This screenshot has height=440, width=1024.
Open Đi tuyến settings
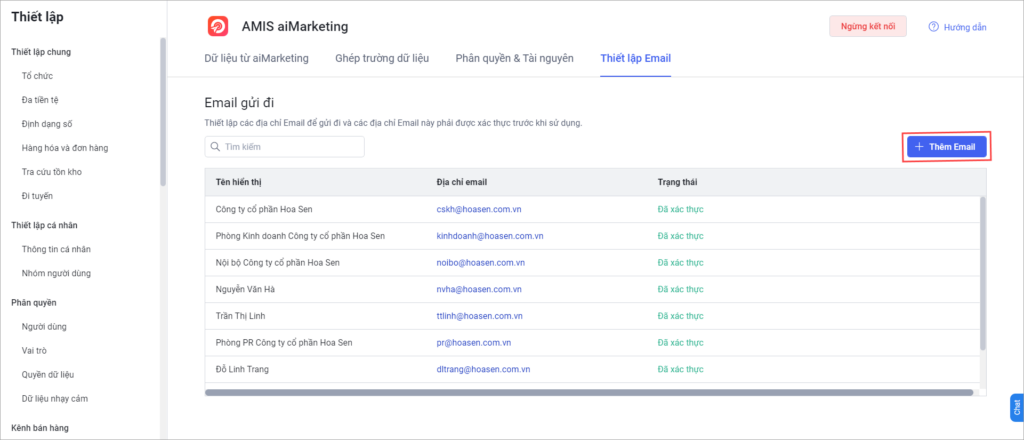click(x=37, y=196)
